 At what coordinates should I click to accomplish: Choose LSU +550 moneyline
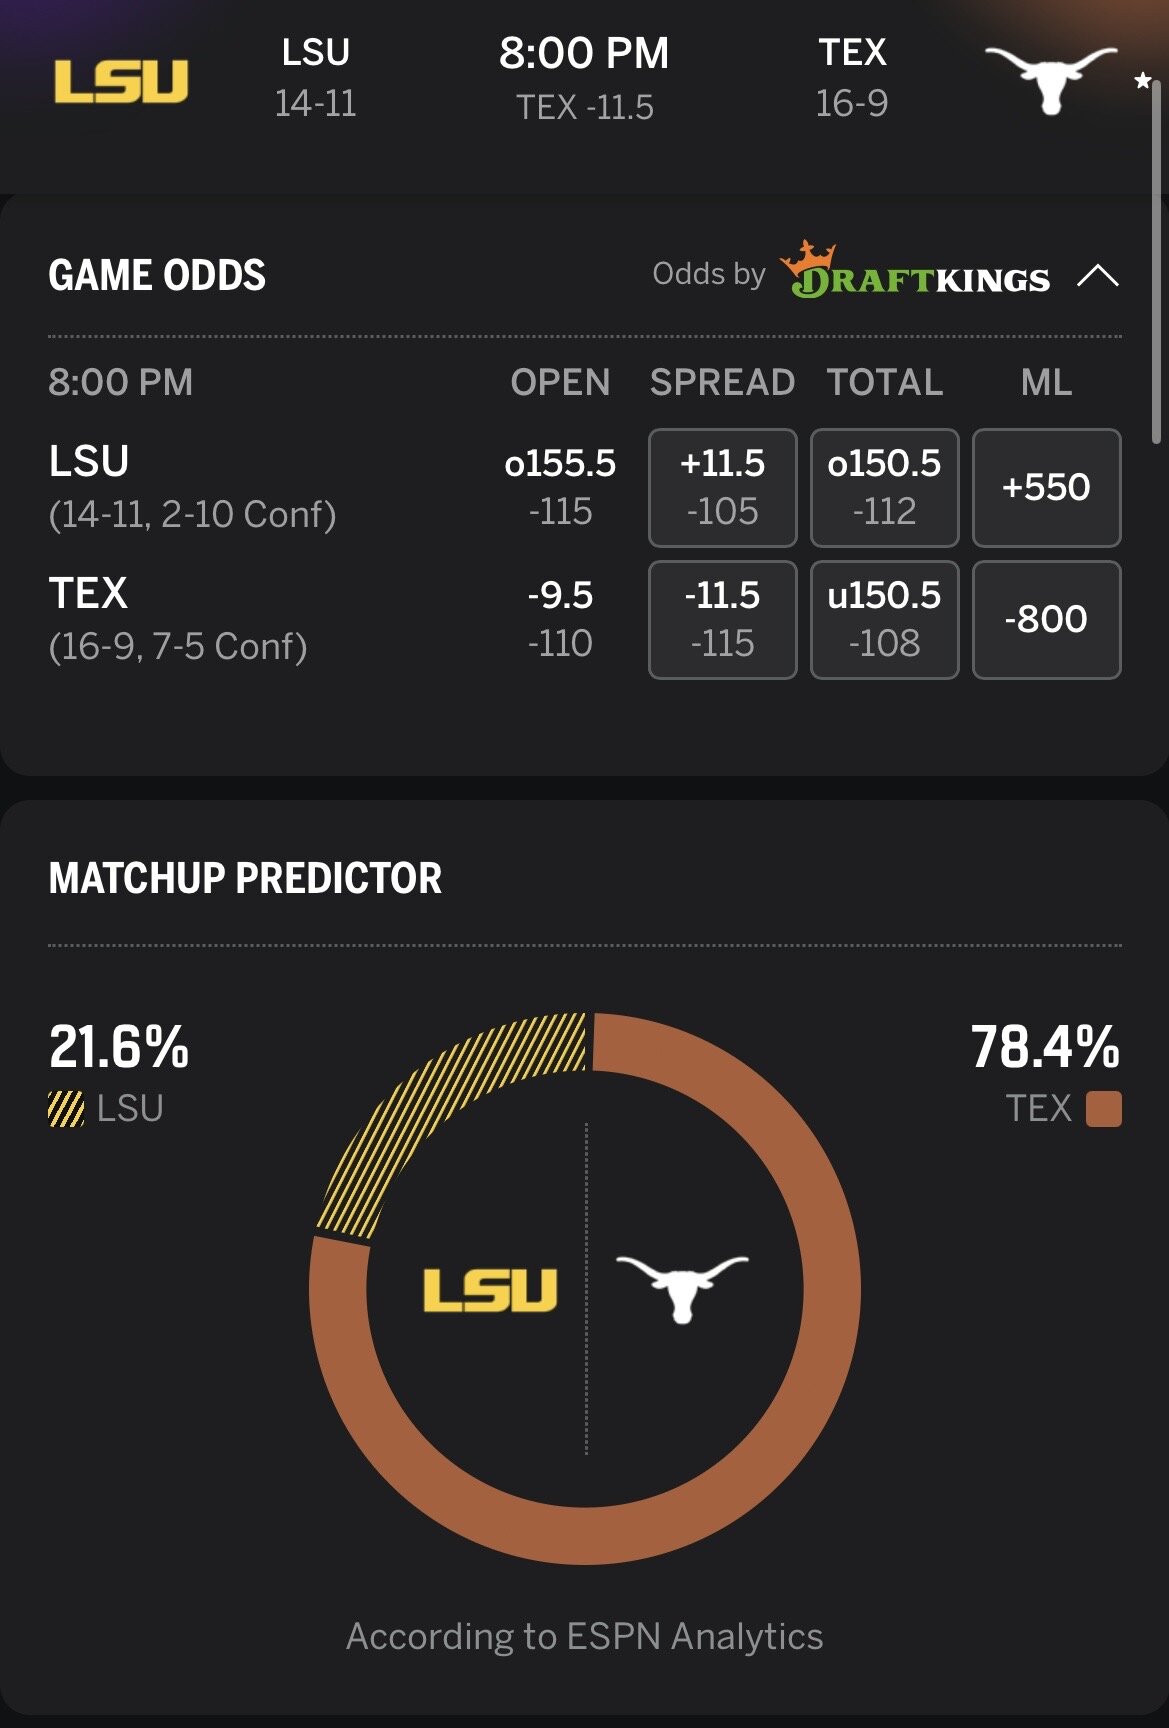click(x=1046, y=487)
